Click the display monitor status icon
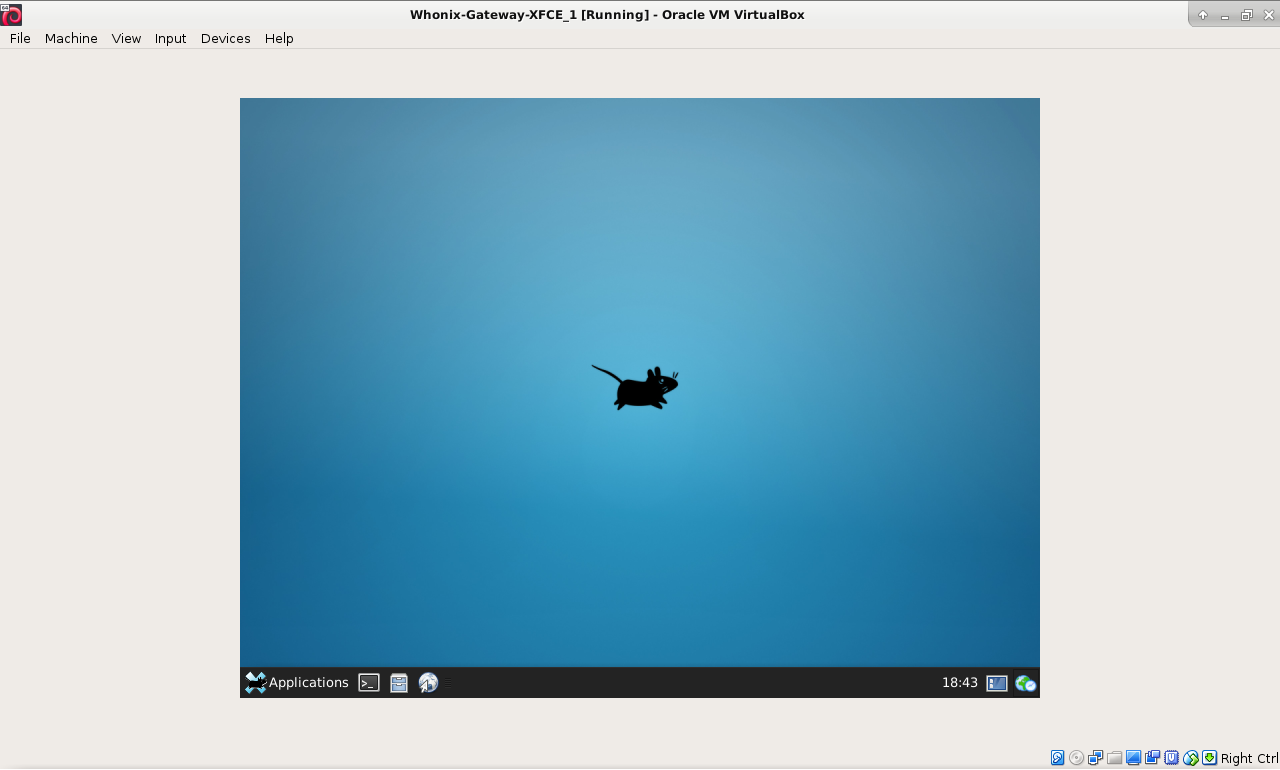 1133,758
